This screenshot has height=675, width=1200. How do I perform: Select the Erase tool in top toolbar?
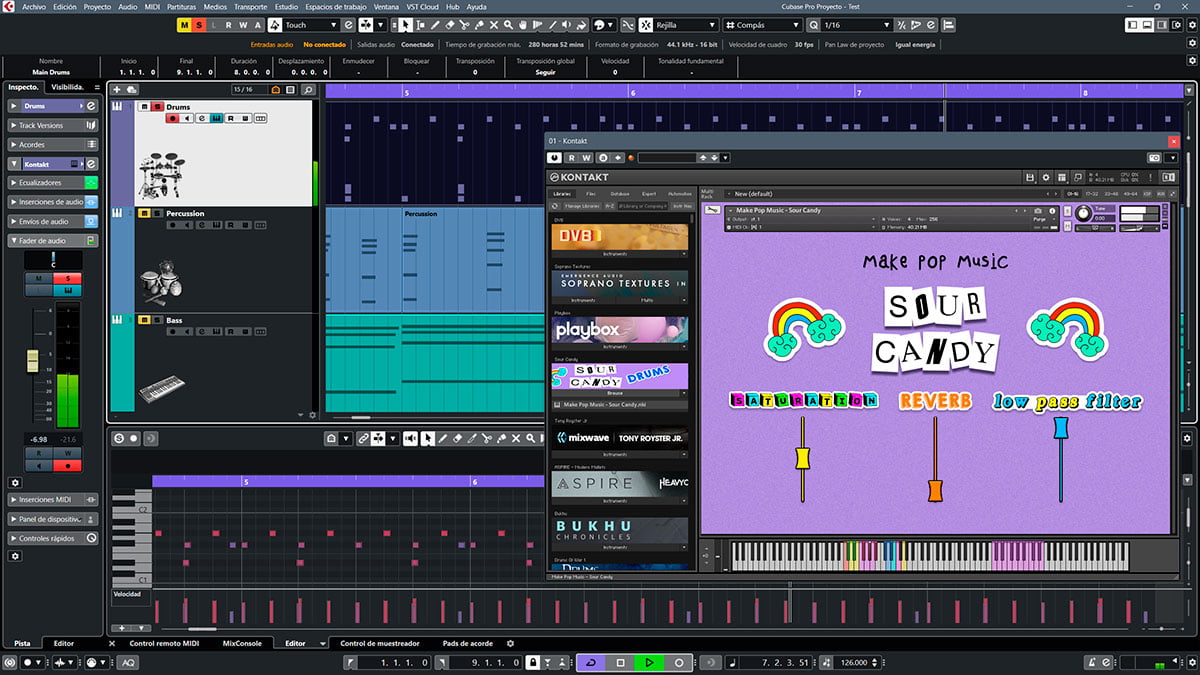[450, 25]
